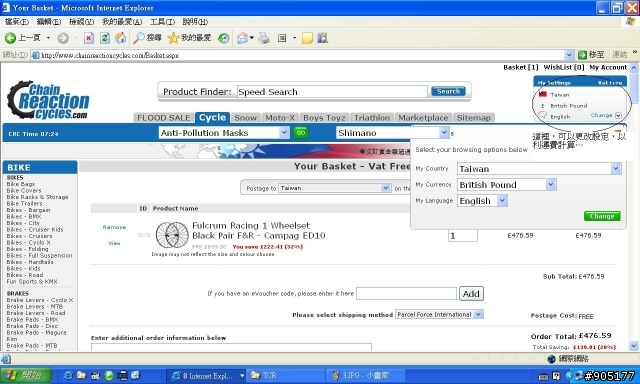Switch to the 3.JPG Paint taskbar item

pyautogui.click(x=365, y=375)
